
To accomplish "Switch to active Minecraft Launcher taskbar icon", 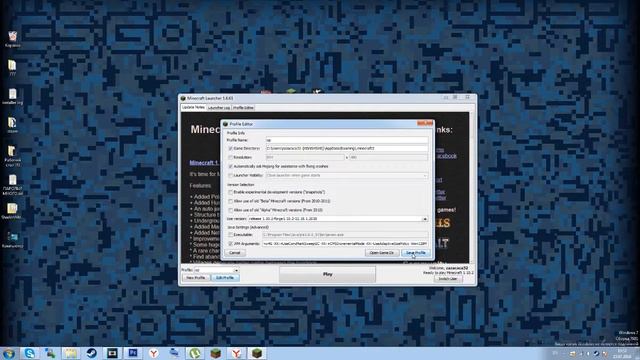I will tap(257, 353).
